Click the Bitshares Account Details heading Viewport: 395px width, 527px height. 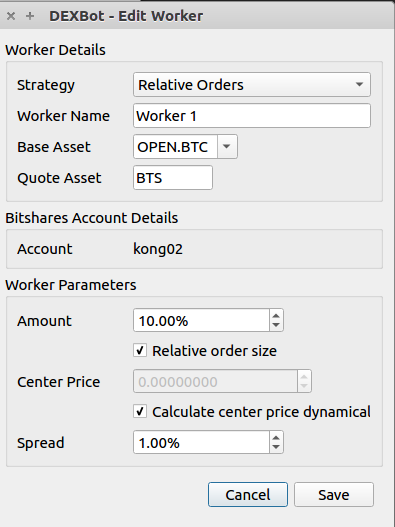pyautogui.click(x=91, y=218)
